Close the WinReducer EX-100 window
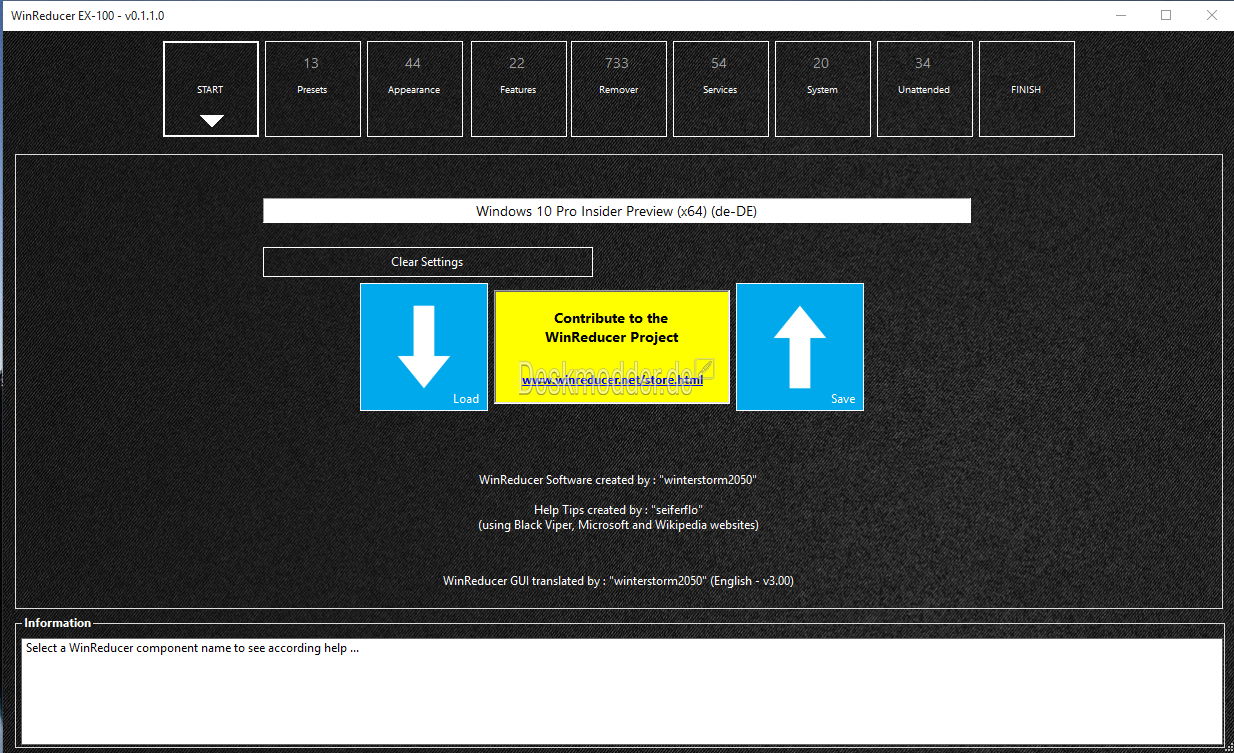This screenshot has height=753, width=1234. [1211, 15]
